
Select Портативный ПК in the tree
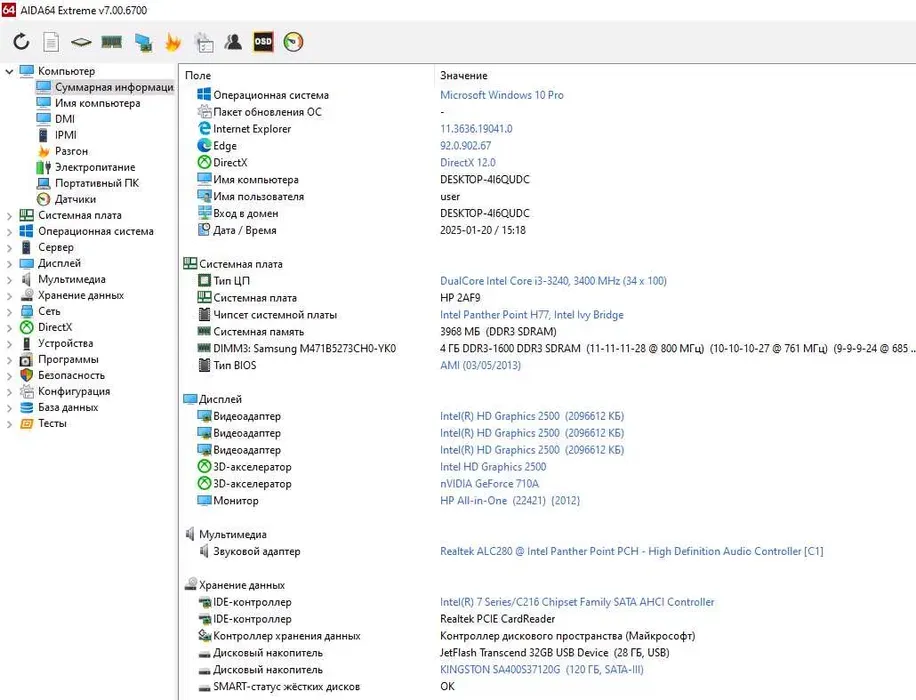tap(88, 183)
